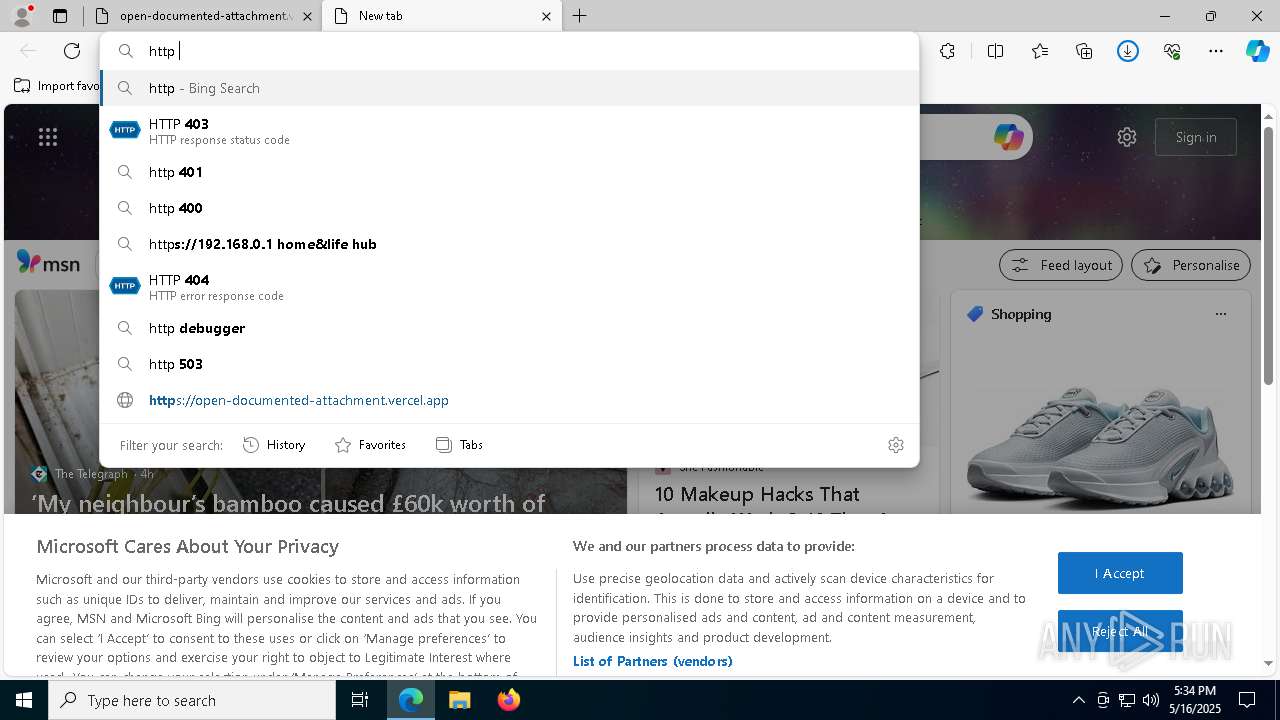Open the Browser essentials heart icon
The height and width of the screenshot is (720, 1280).
pyautogui.click(x=1172, y=51)
